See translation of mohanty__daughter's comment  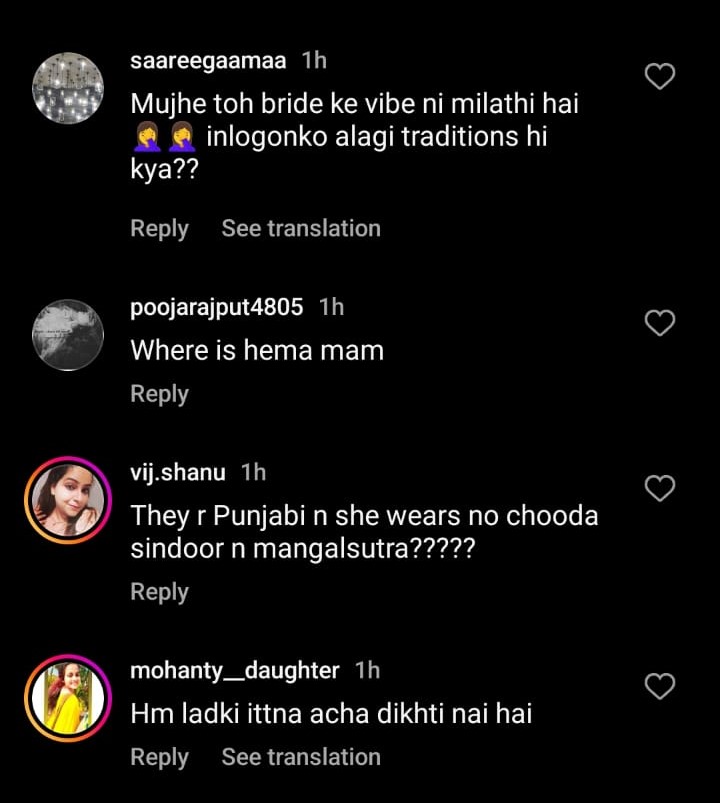[x=301, y=757]
